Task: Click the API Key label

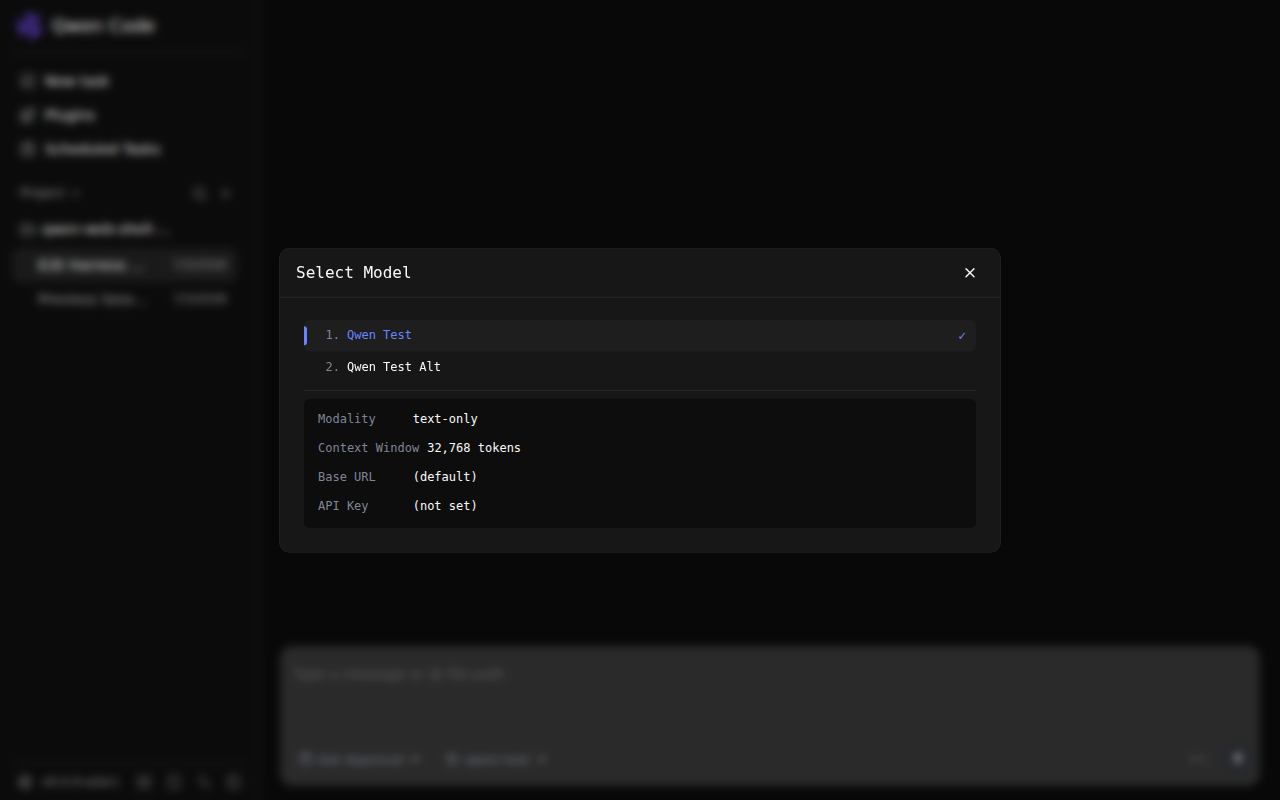Action: point(343,506)
